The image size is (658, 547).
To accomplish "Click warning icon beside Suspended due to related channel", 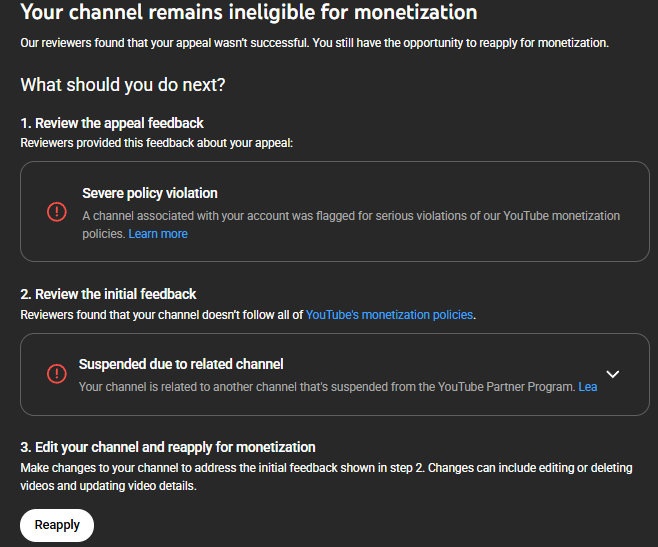I will coord(57,374).
